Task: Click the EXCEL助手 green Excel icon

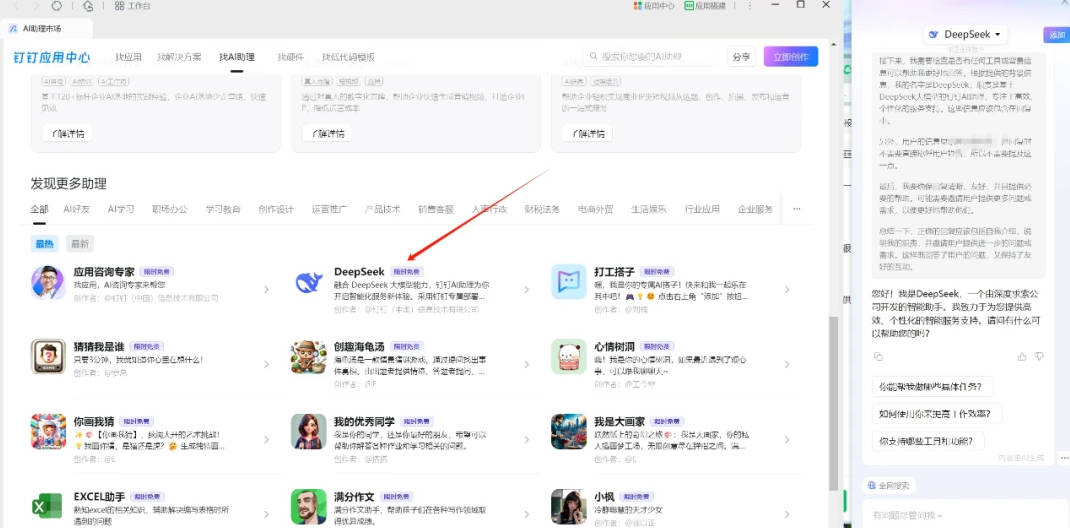Action: coord(48,506)
